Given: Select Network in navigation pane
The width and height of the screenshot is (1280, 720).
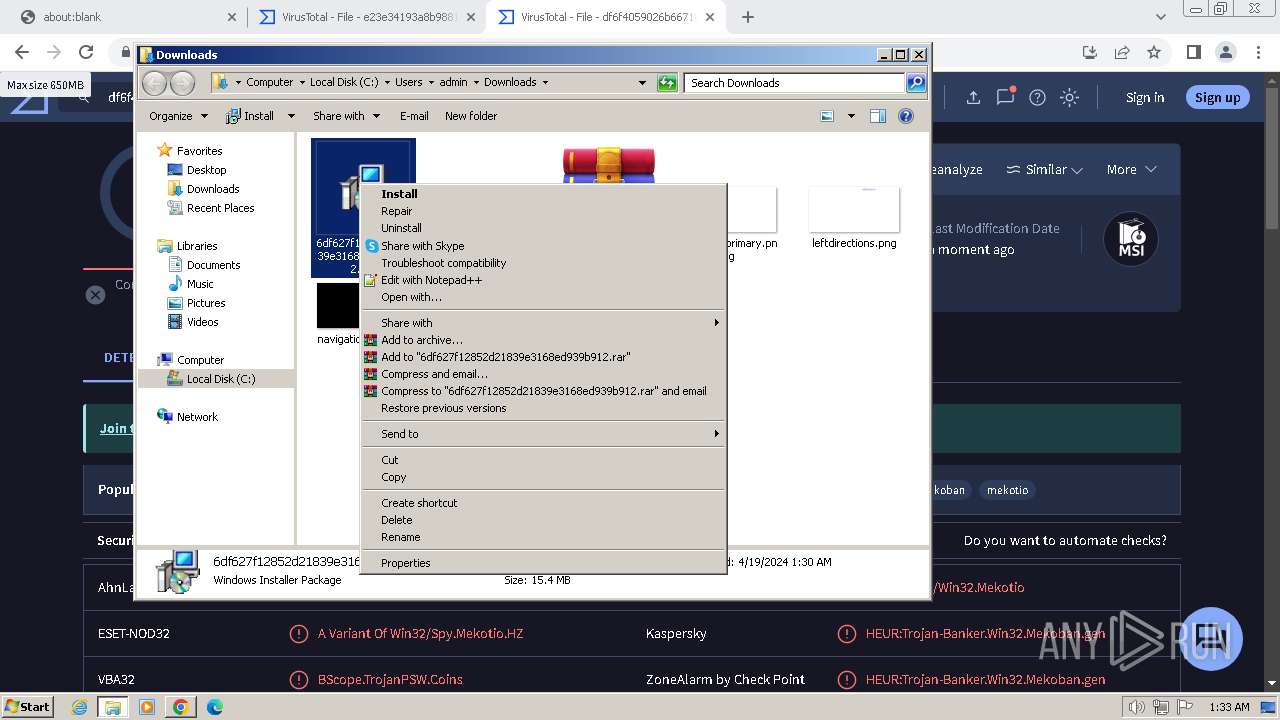Looking at the screenshot, I should (197, 417).
